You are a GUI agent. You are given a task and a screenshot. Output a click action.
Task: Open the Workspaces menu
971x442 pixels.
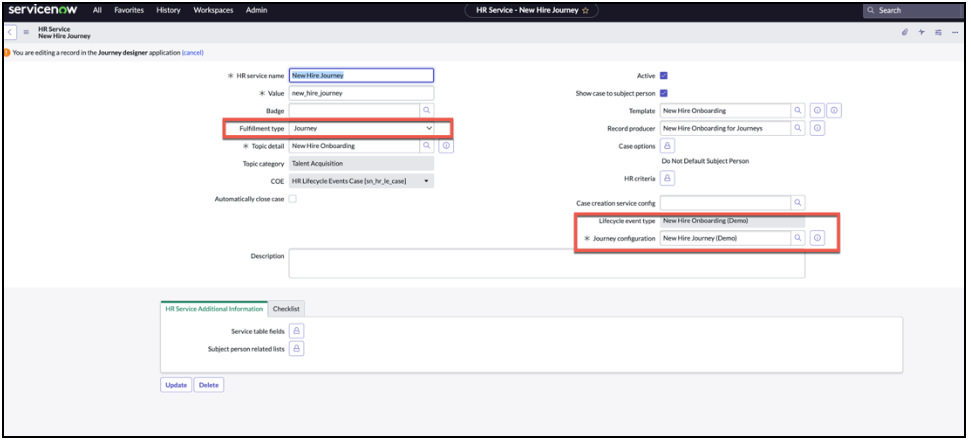point(214,11)
